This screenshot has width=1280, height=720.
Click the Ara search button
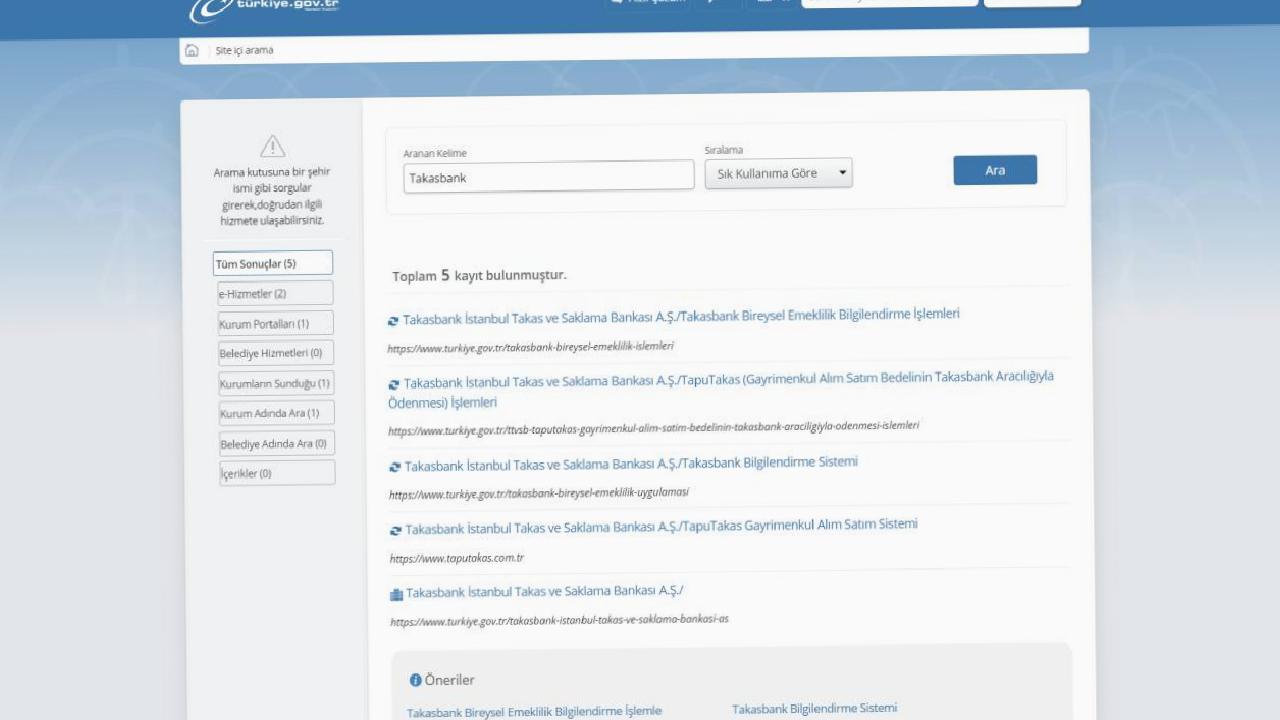[x=995, y=170]
